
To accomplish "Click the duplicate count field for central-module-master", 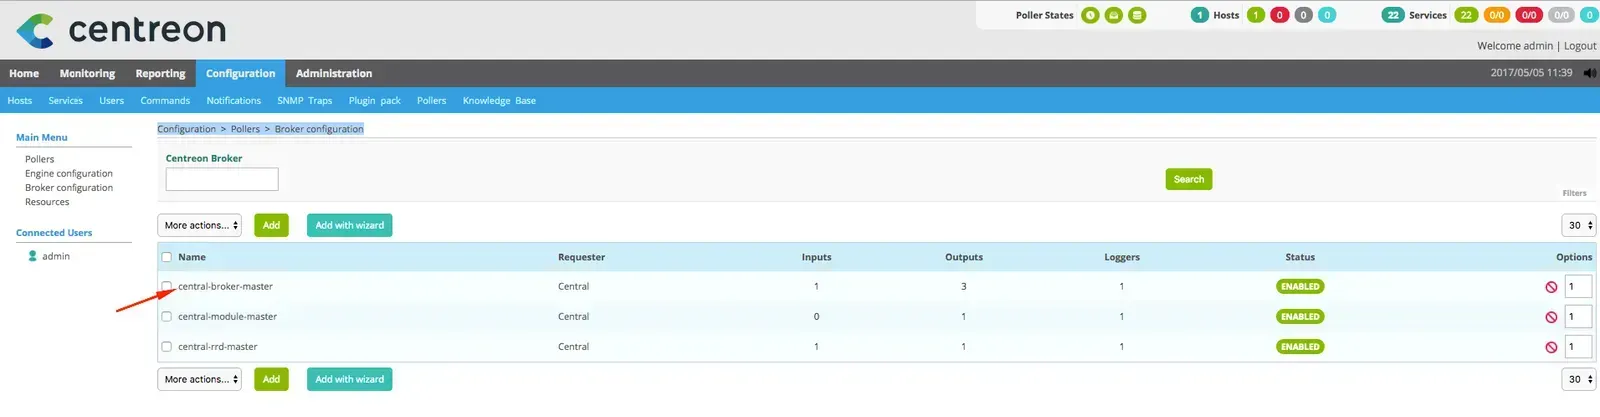I will [x=1578, y=316].
